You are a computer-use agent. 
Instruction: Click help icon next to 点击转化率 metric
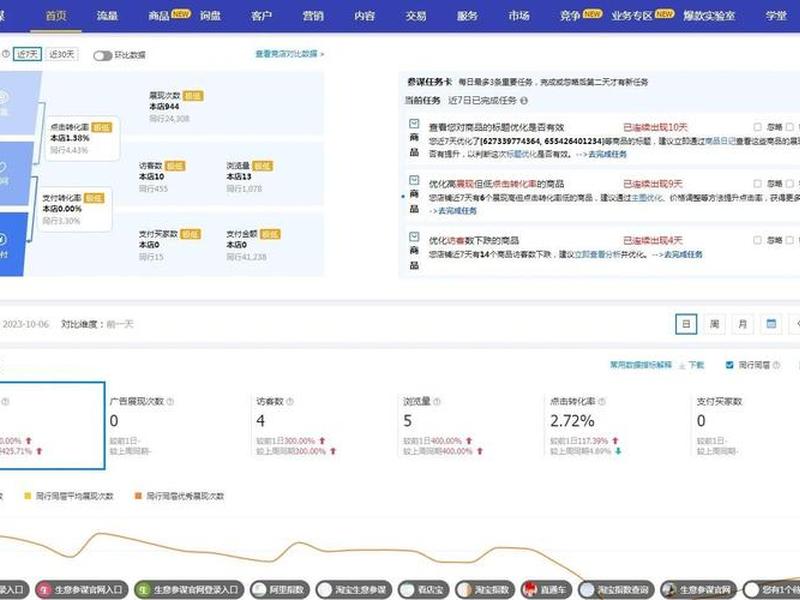(x=602, y=402)
